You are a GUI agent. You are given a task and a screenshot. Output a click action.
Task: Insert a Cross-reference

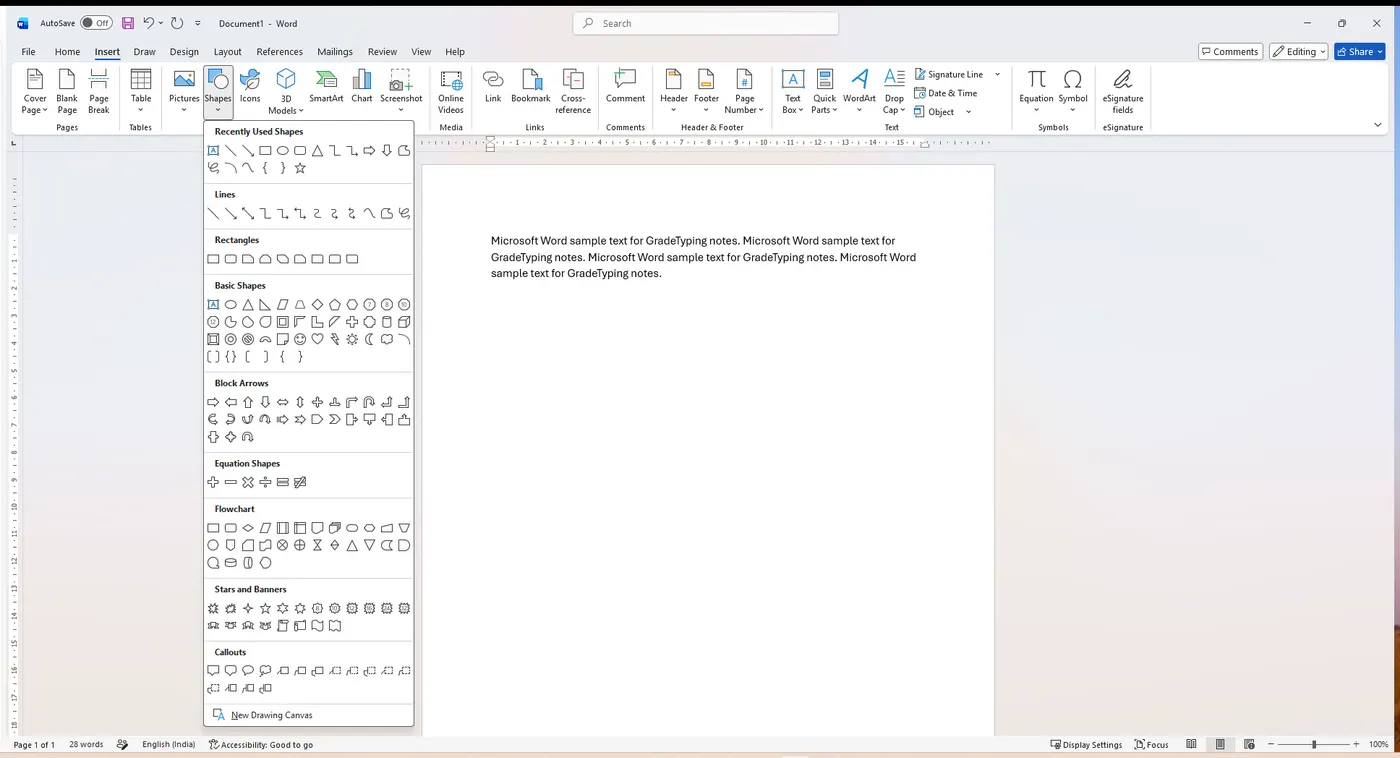pos(573,92)
